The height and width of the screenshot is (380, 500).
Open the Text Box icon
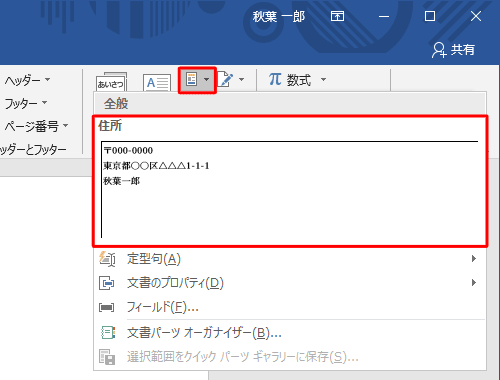[x=157, y=82]
